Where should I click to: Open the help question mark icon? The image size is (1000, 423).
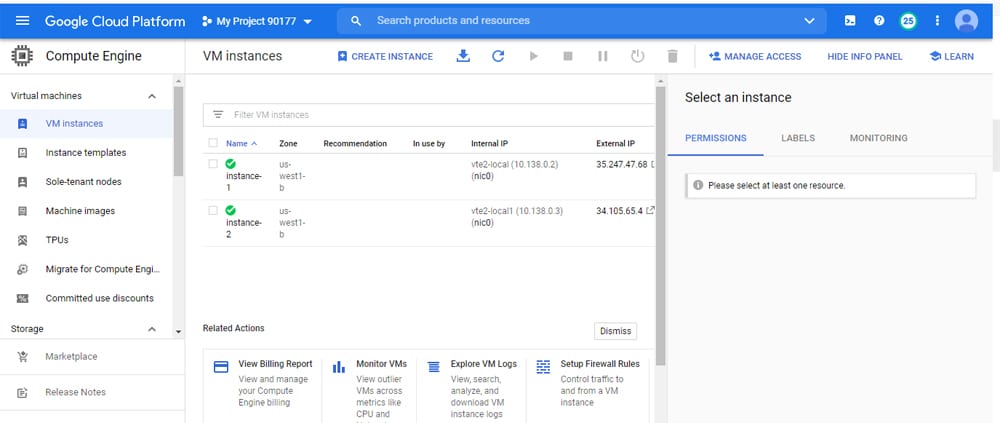pos(879,20)
